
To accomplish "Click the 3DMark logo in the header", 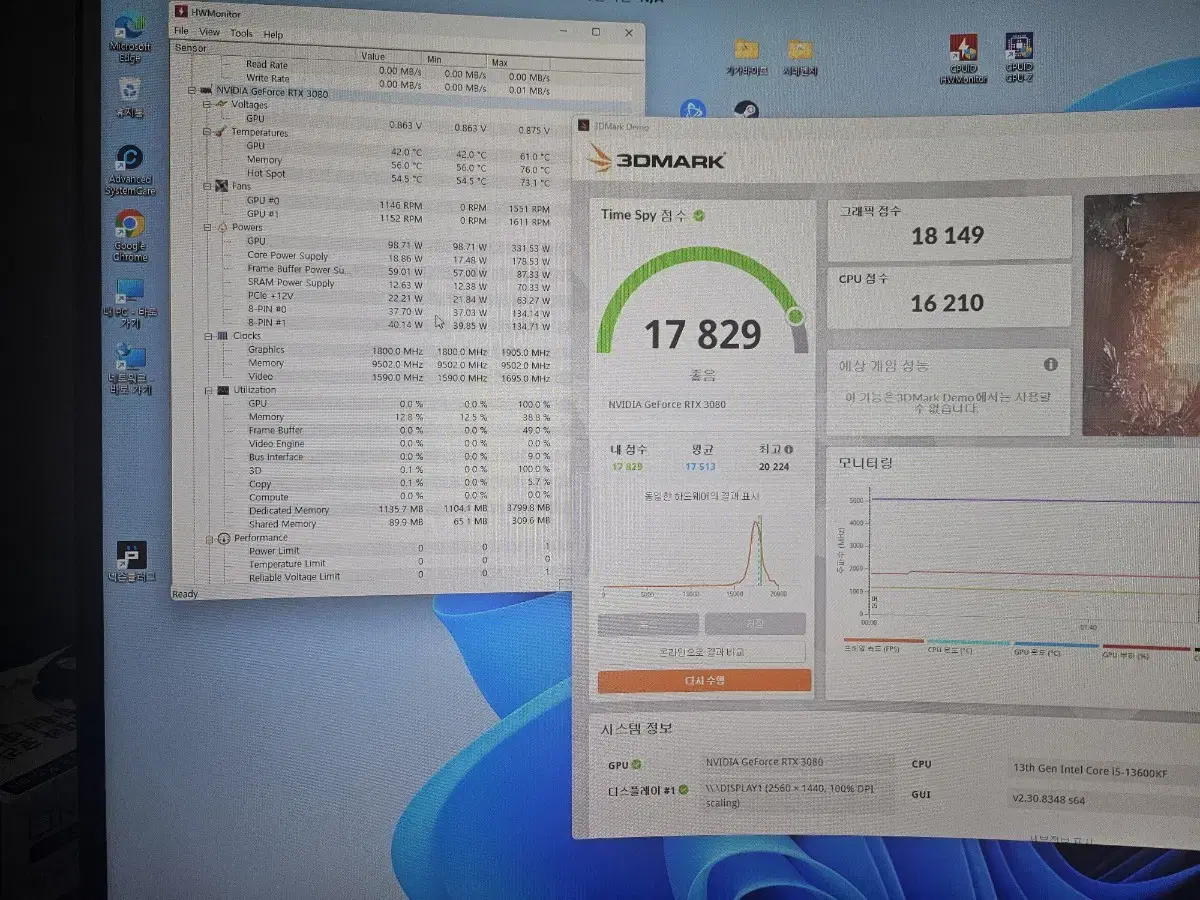I will pos(657,159).
